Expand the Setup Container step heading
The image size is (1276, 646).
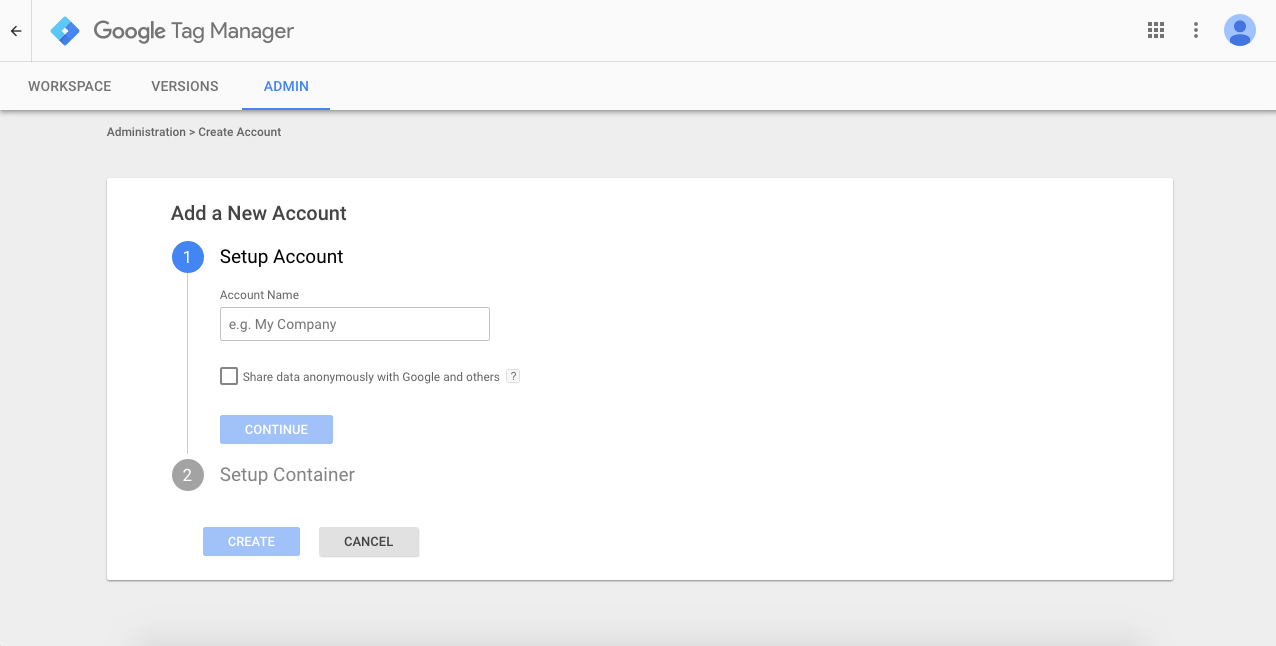pos(287,475)
